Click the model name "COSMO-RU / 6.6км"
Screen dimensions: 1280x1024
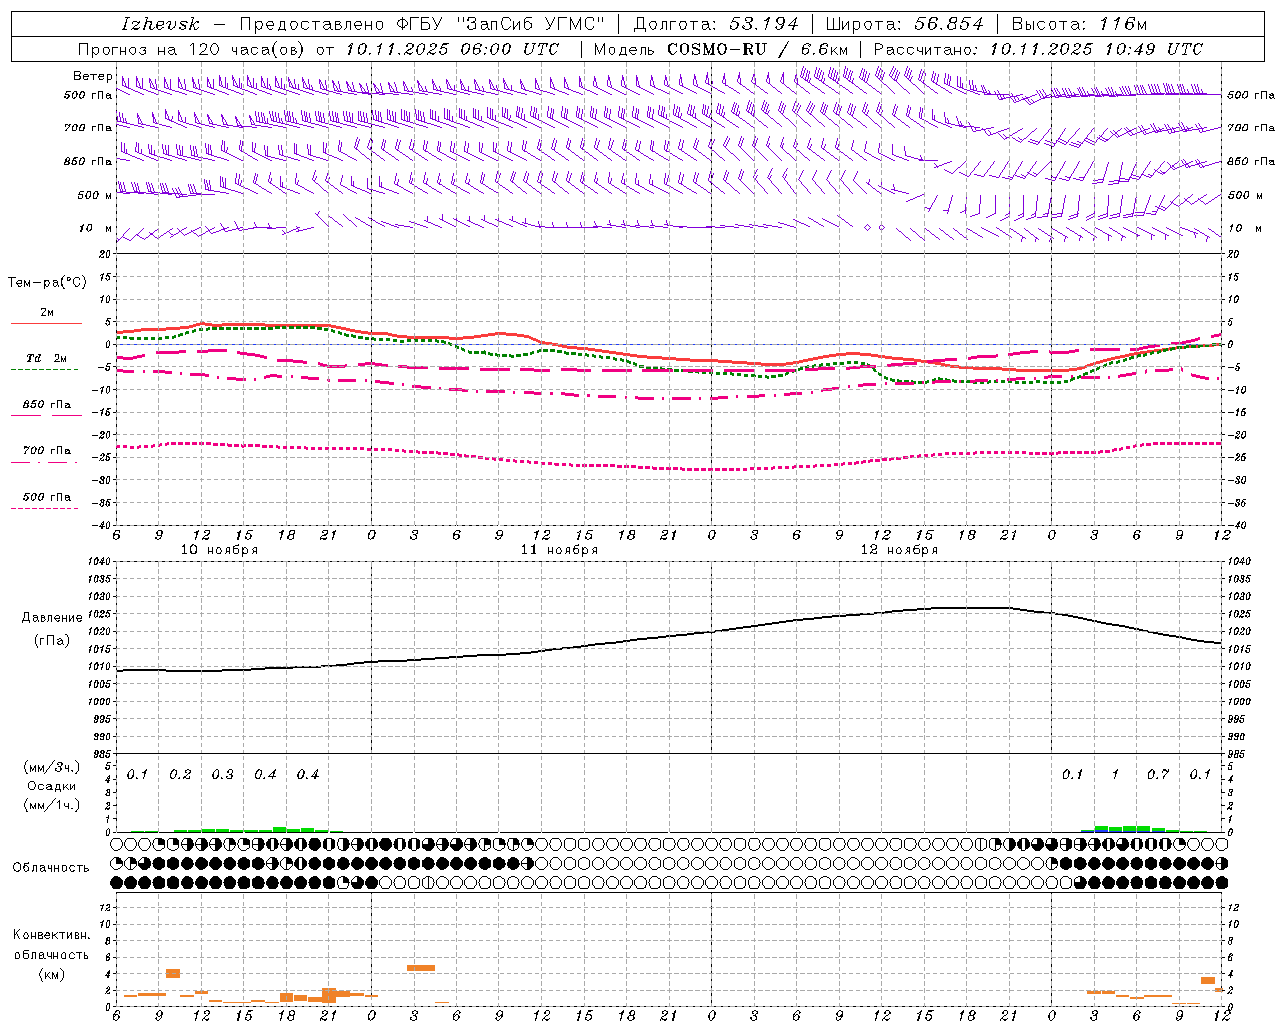point(757,49)
